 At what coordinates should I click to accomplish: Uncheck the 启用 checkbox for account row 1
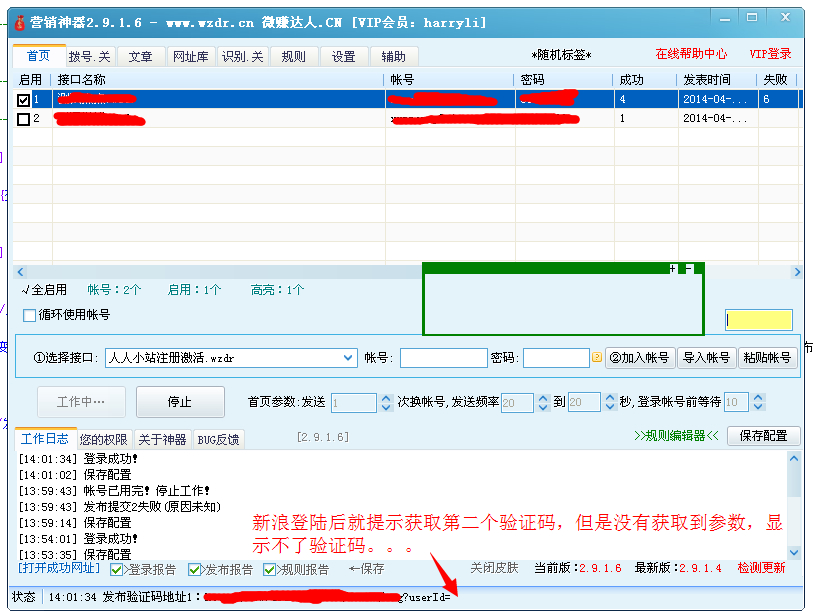click(x=24, y=98)
